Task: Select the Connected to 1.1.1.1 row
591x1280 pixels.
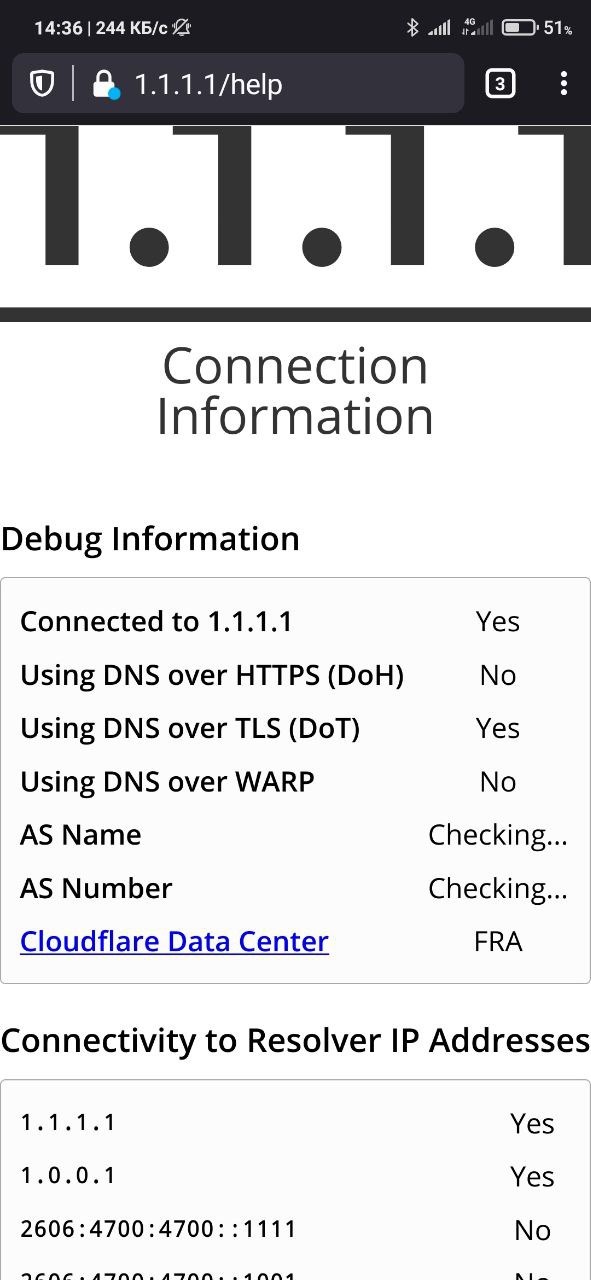Action: pyautogui.click(x=295, y=622)
